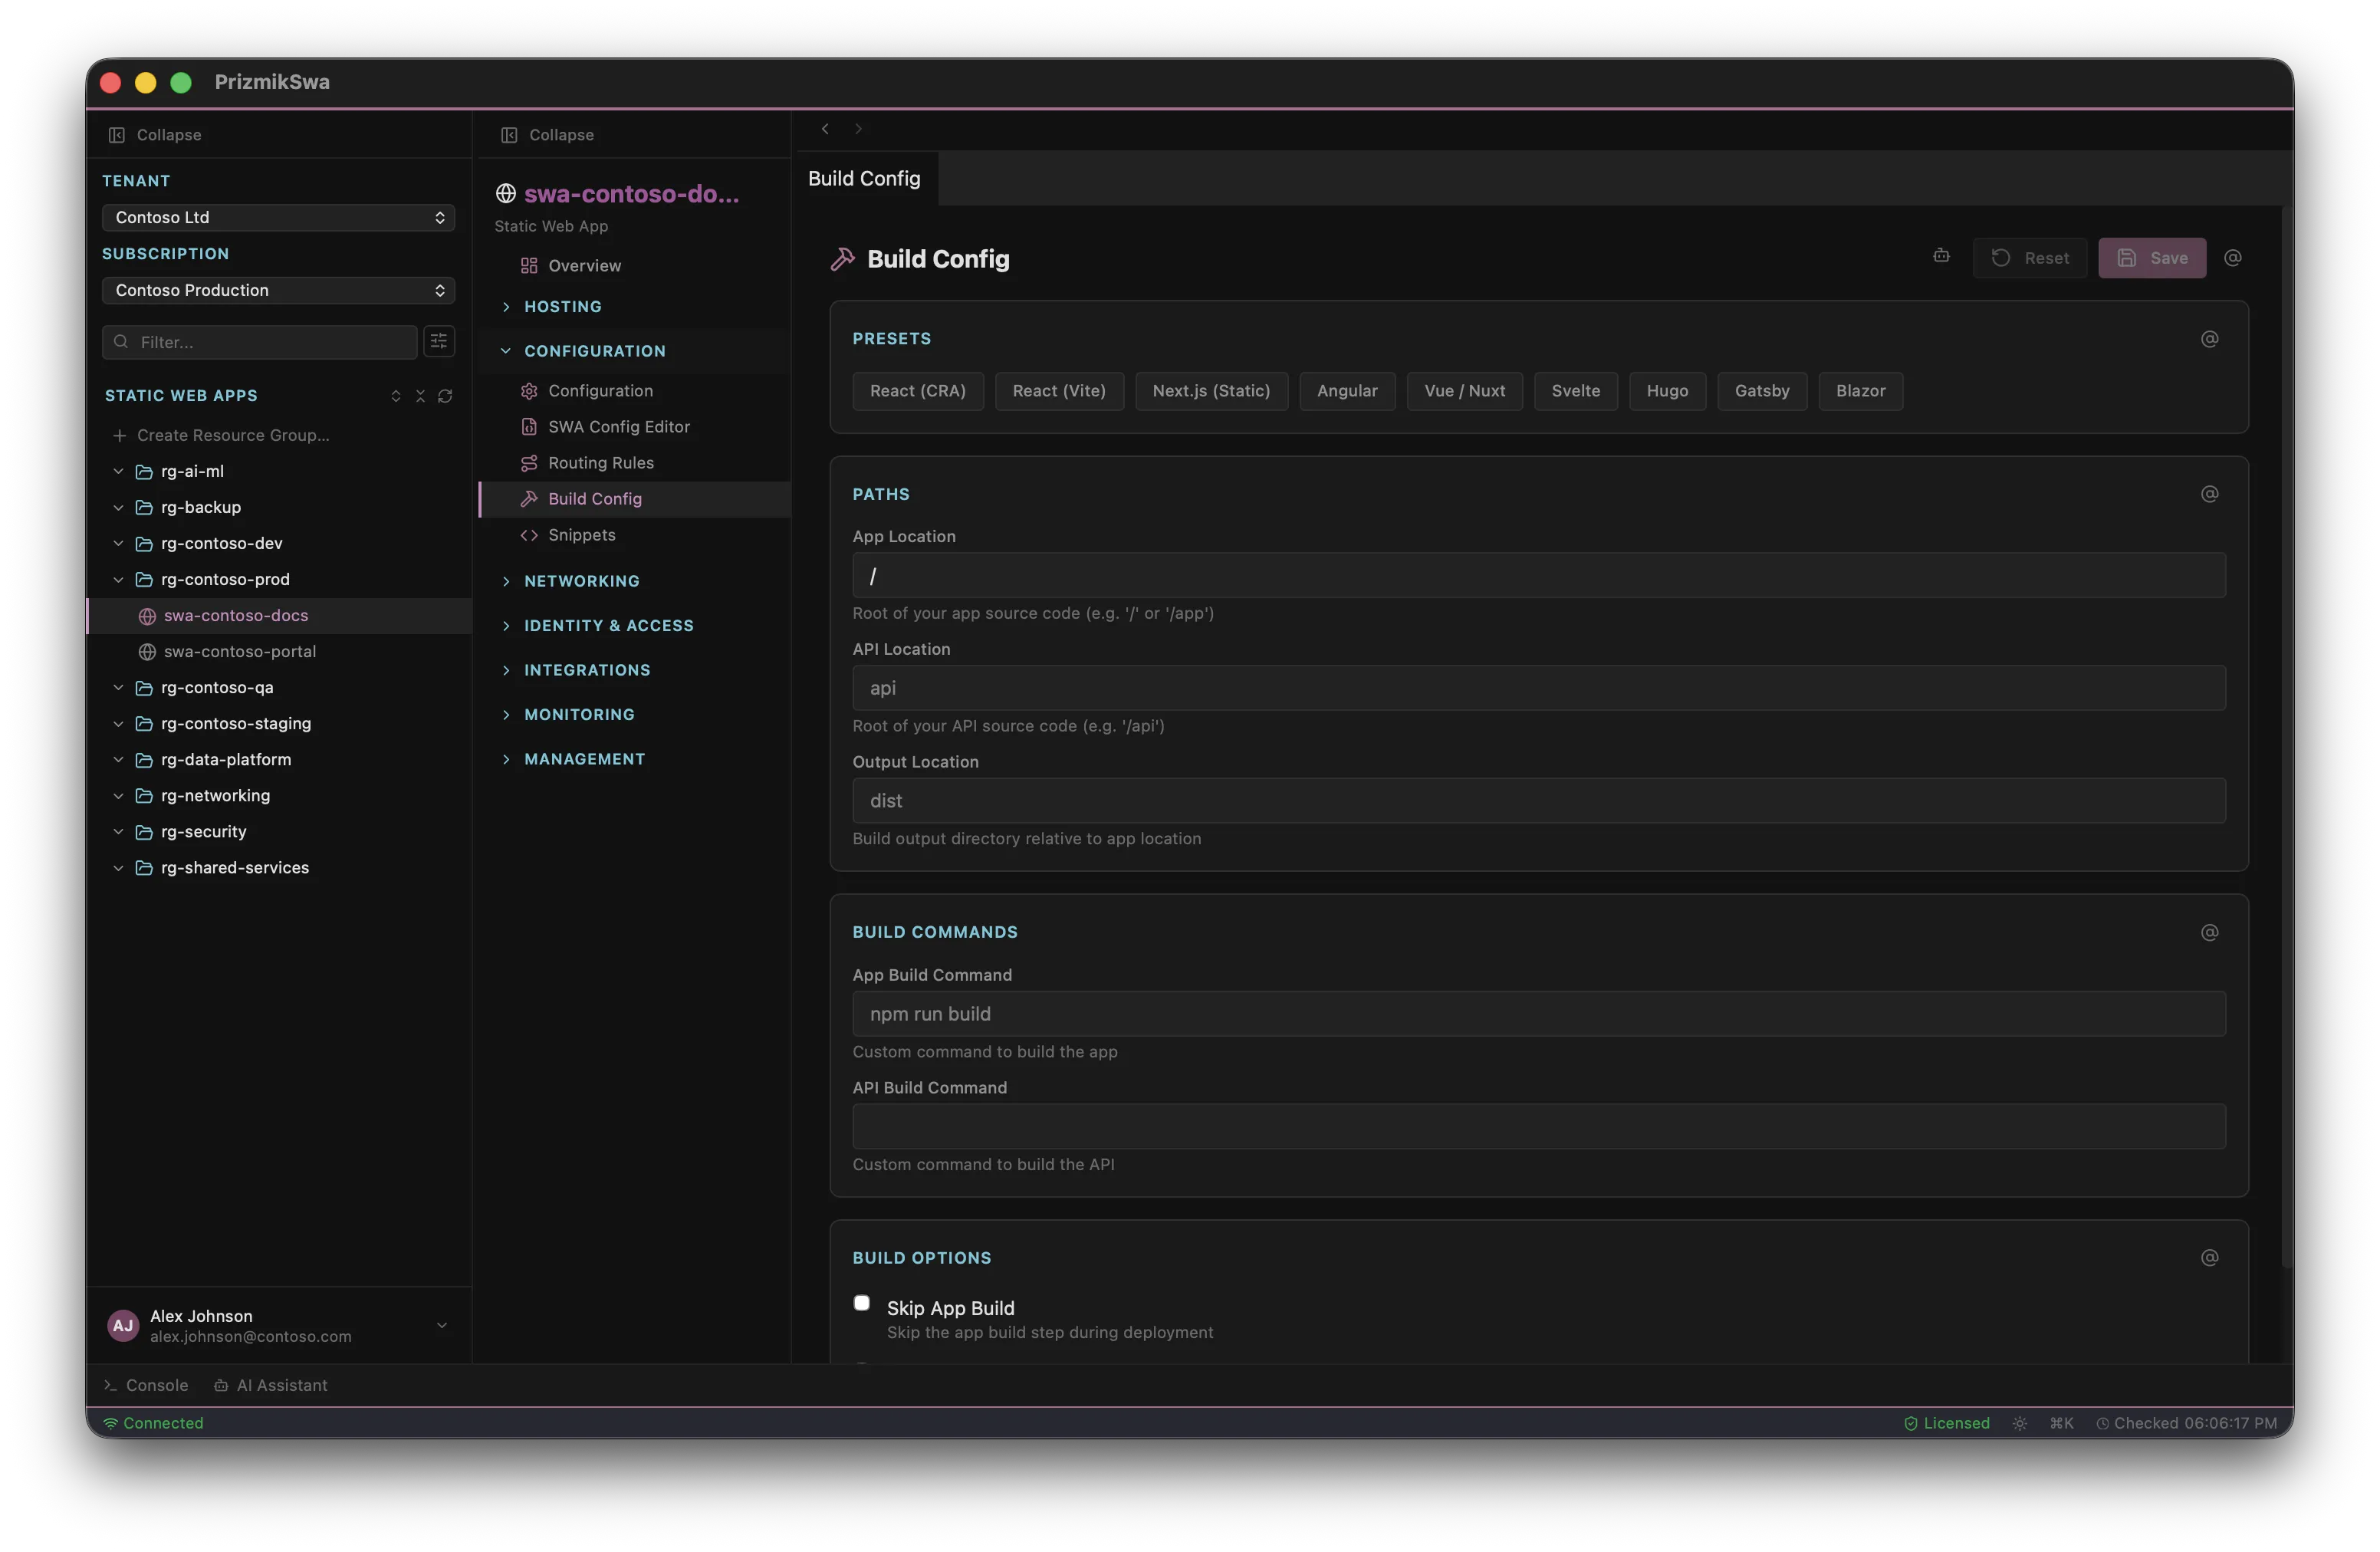
Task: Open Routing Rules settings
Action: coord(600,462)
